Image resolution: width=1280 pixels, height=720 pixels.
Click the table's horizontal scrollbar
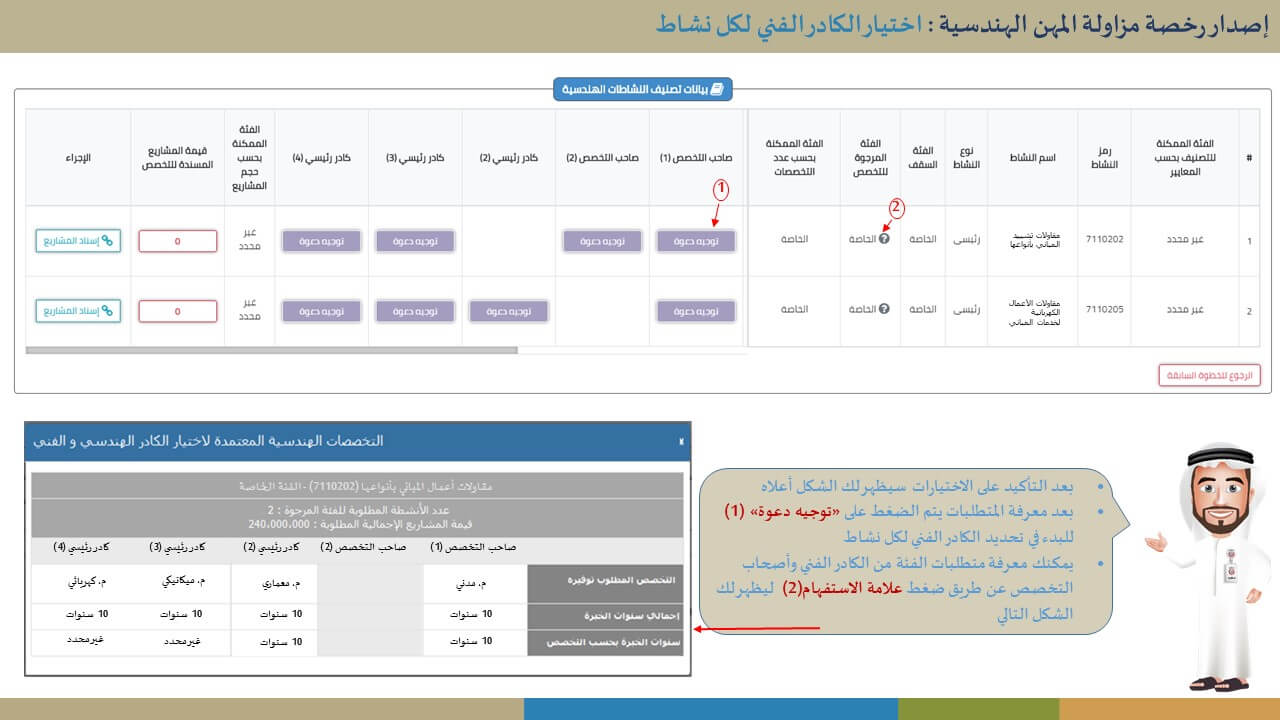click(x=271, y=350)
